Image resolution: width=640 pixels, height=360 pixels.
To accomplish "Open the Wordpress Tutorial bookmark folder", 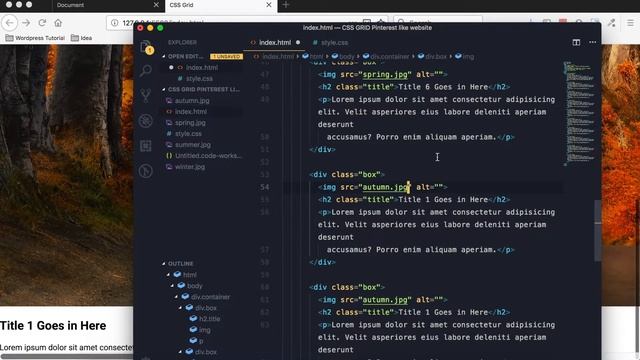I will tap(35, 38).
